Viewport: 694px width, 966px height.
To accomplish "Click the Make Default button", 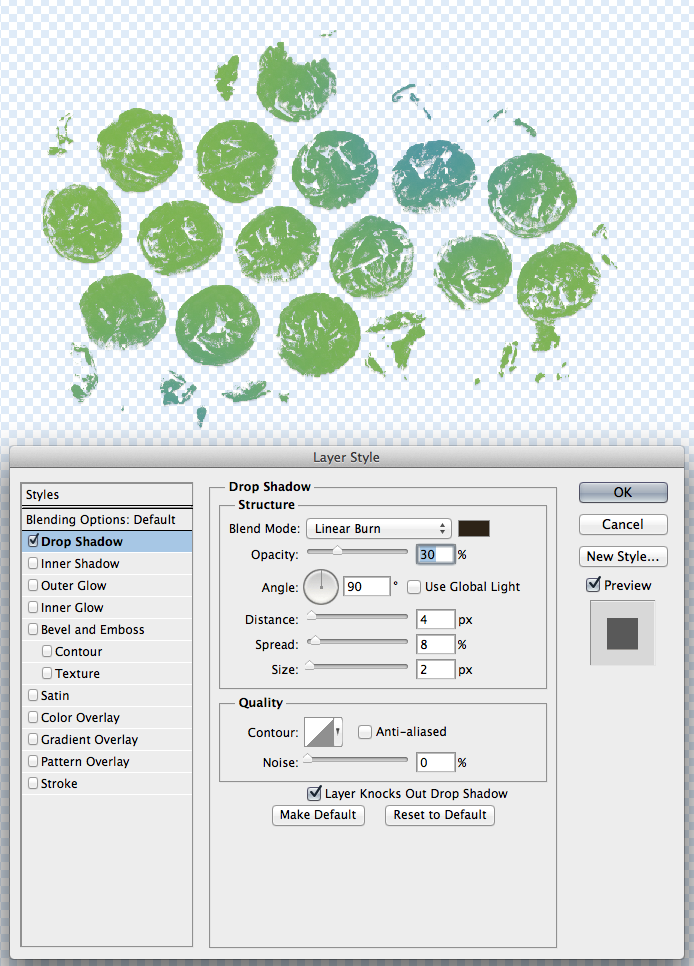I will coord(318,814).
